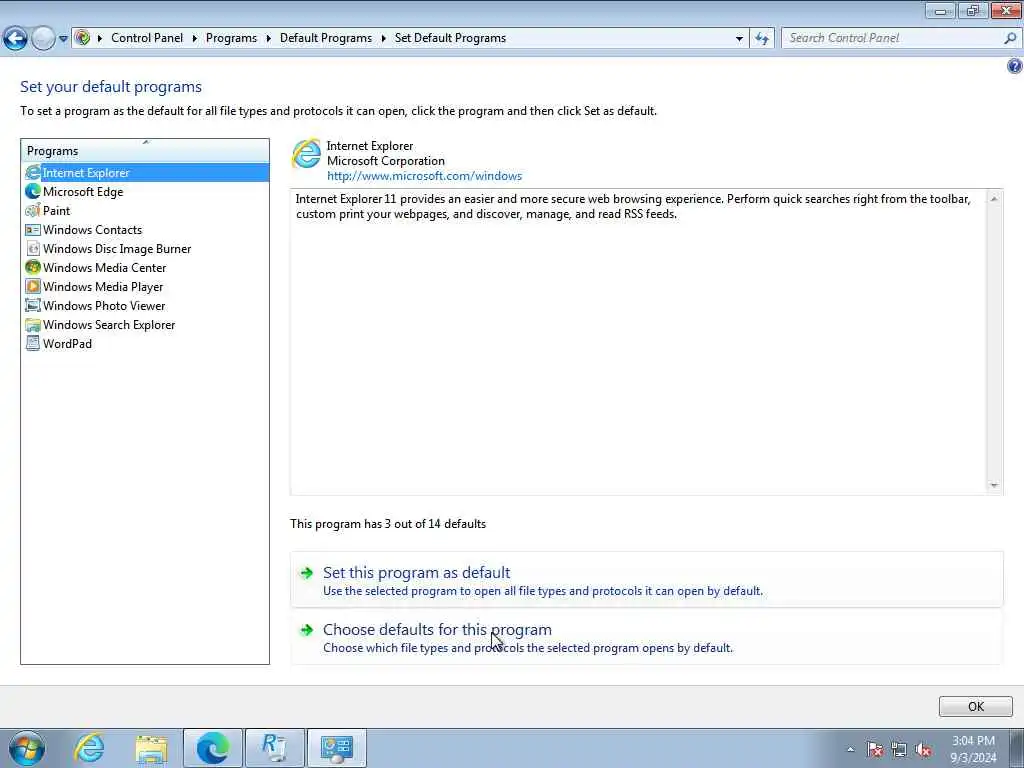
Task: Expand the root arrow before Control Panel breadcrumb
Action: pyautogui.click(x=100, y=39)
